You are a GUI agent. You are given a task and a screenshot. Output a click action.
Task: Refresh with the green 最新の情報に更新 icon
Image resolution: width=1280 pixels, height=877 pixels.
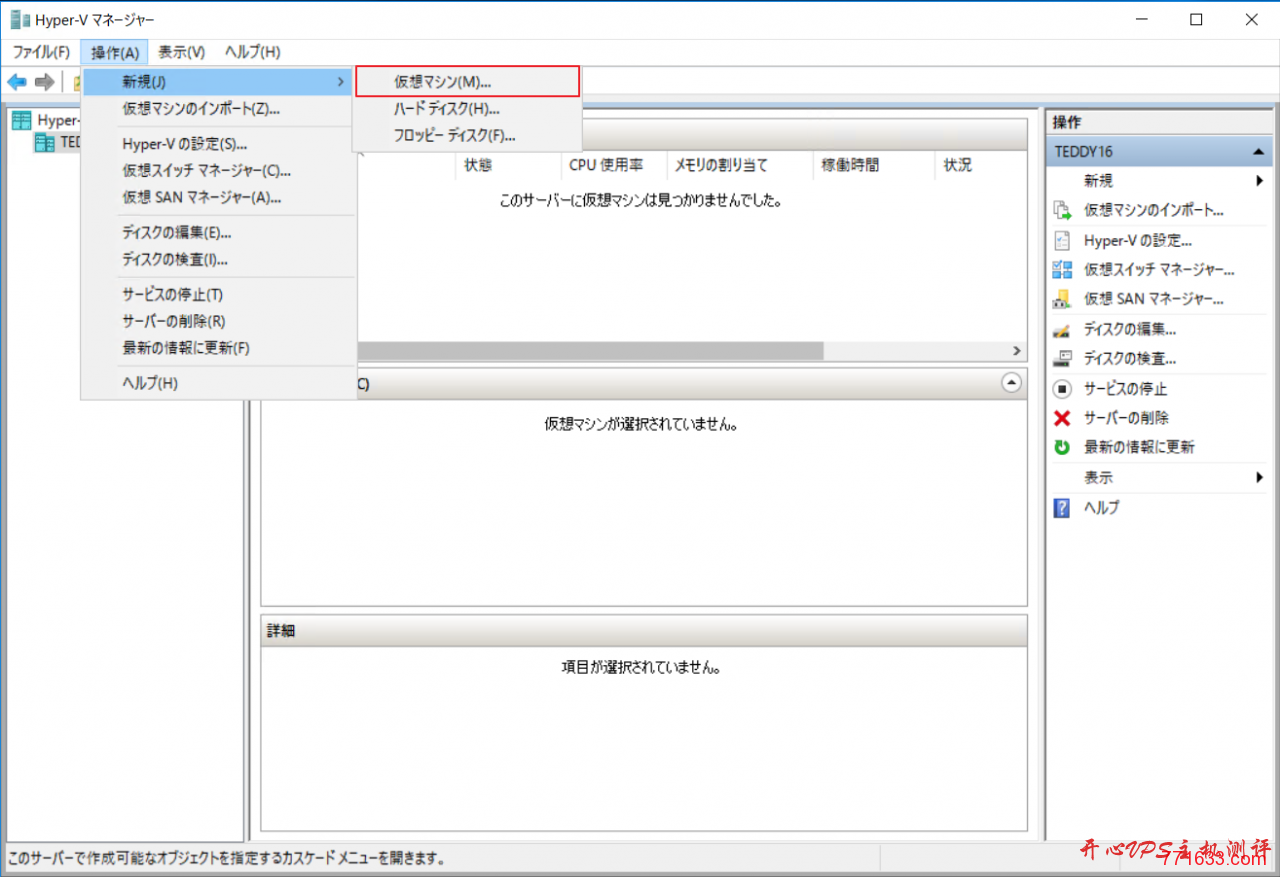tap(1062, 447)
